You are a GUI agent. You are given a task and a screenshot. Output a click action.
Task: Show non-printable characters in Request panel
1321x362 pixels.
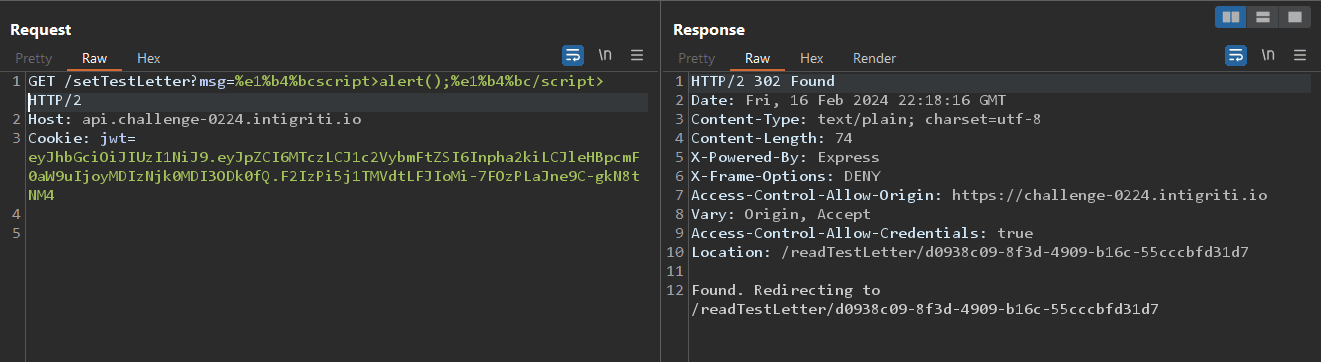pyautogui.click(x=605, y=54)
